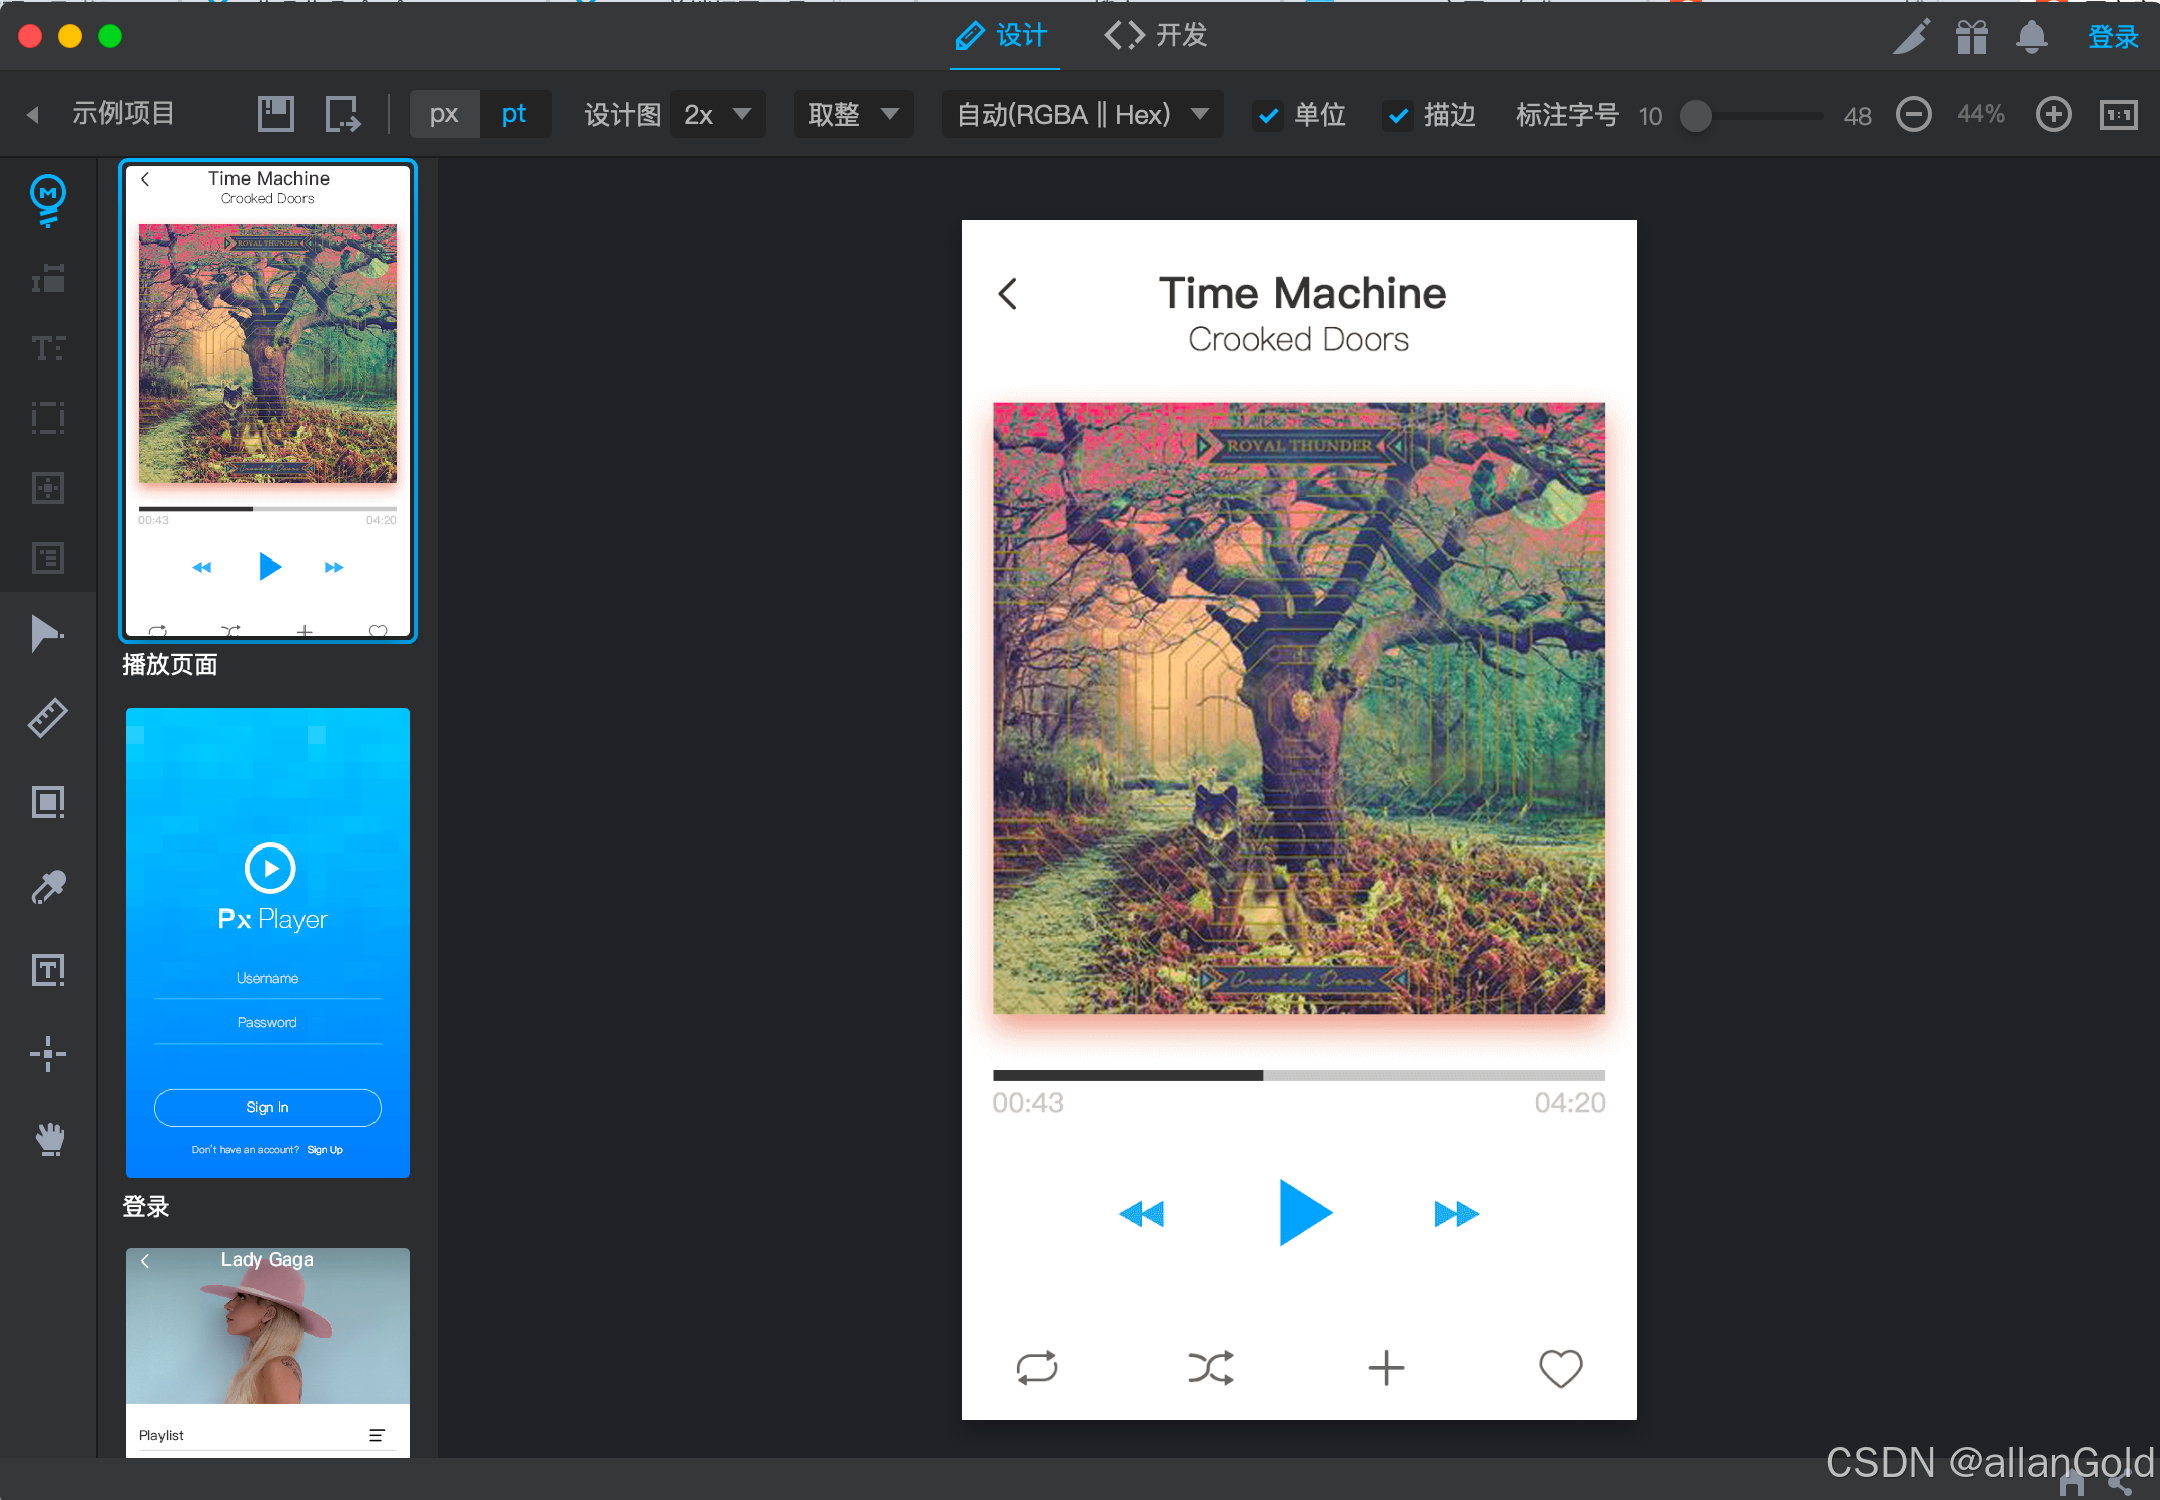Expand the 自动(RGBA || Hex) color format dropdown

coord(1082,115)
